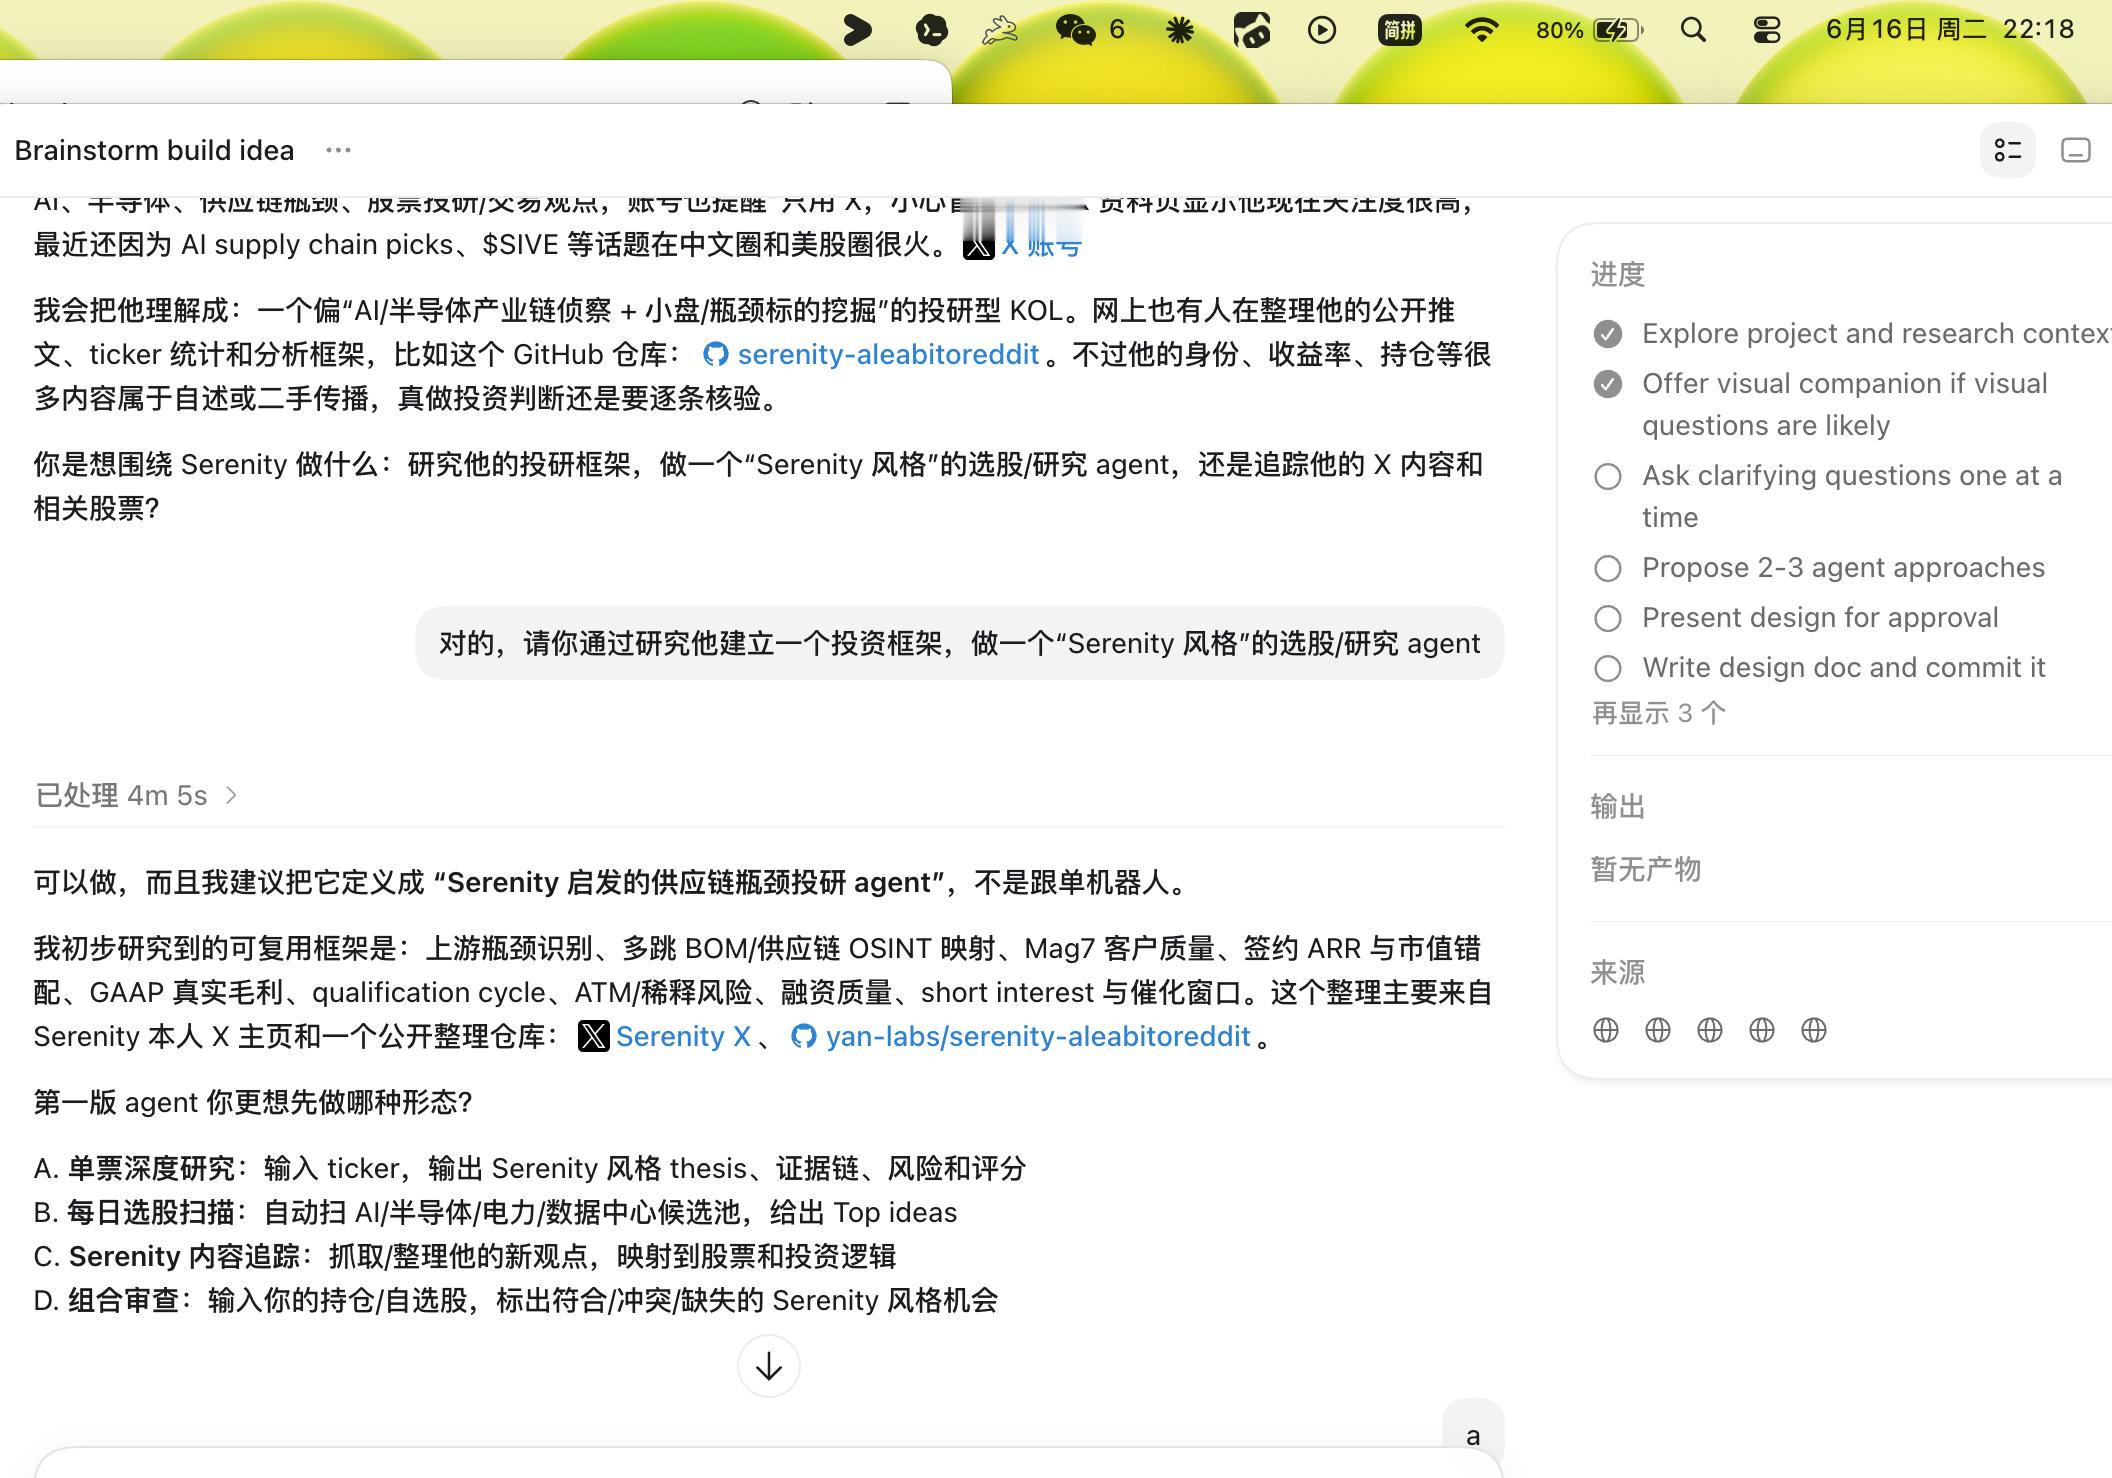Toggle the bottom panel layout icon
The height and width of the screenshot is (1478, 2112).
point(2076,150)
